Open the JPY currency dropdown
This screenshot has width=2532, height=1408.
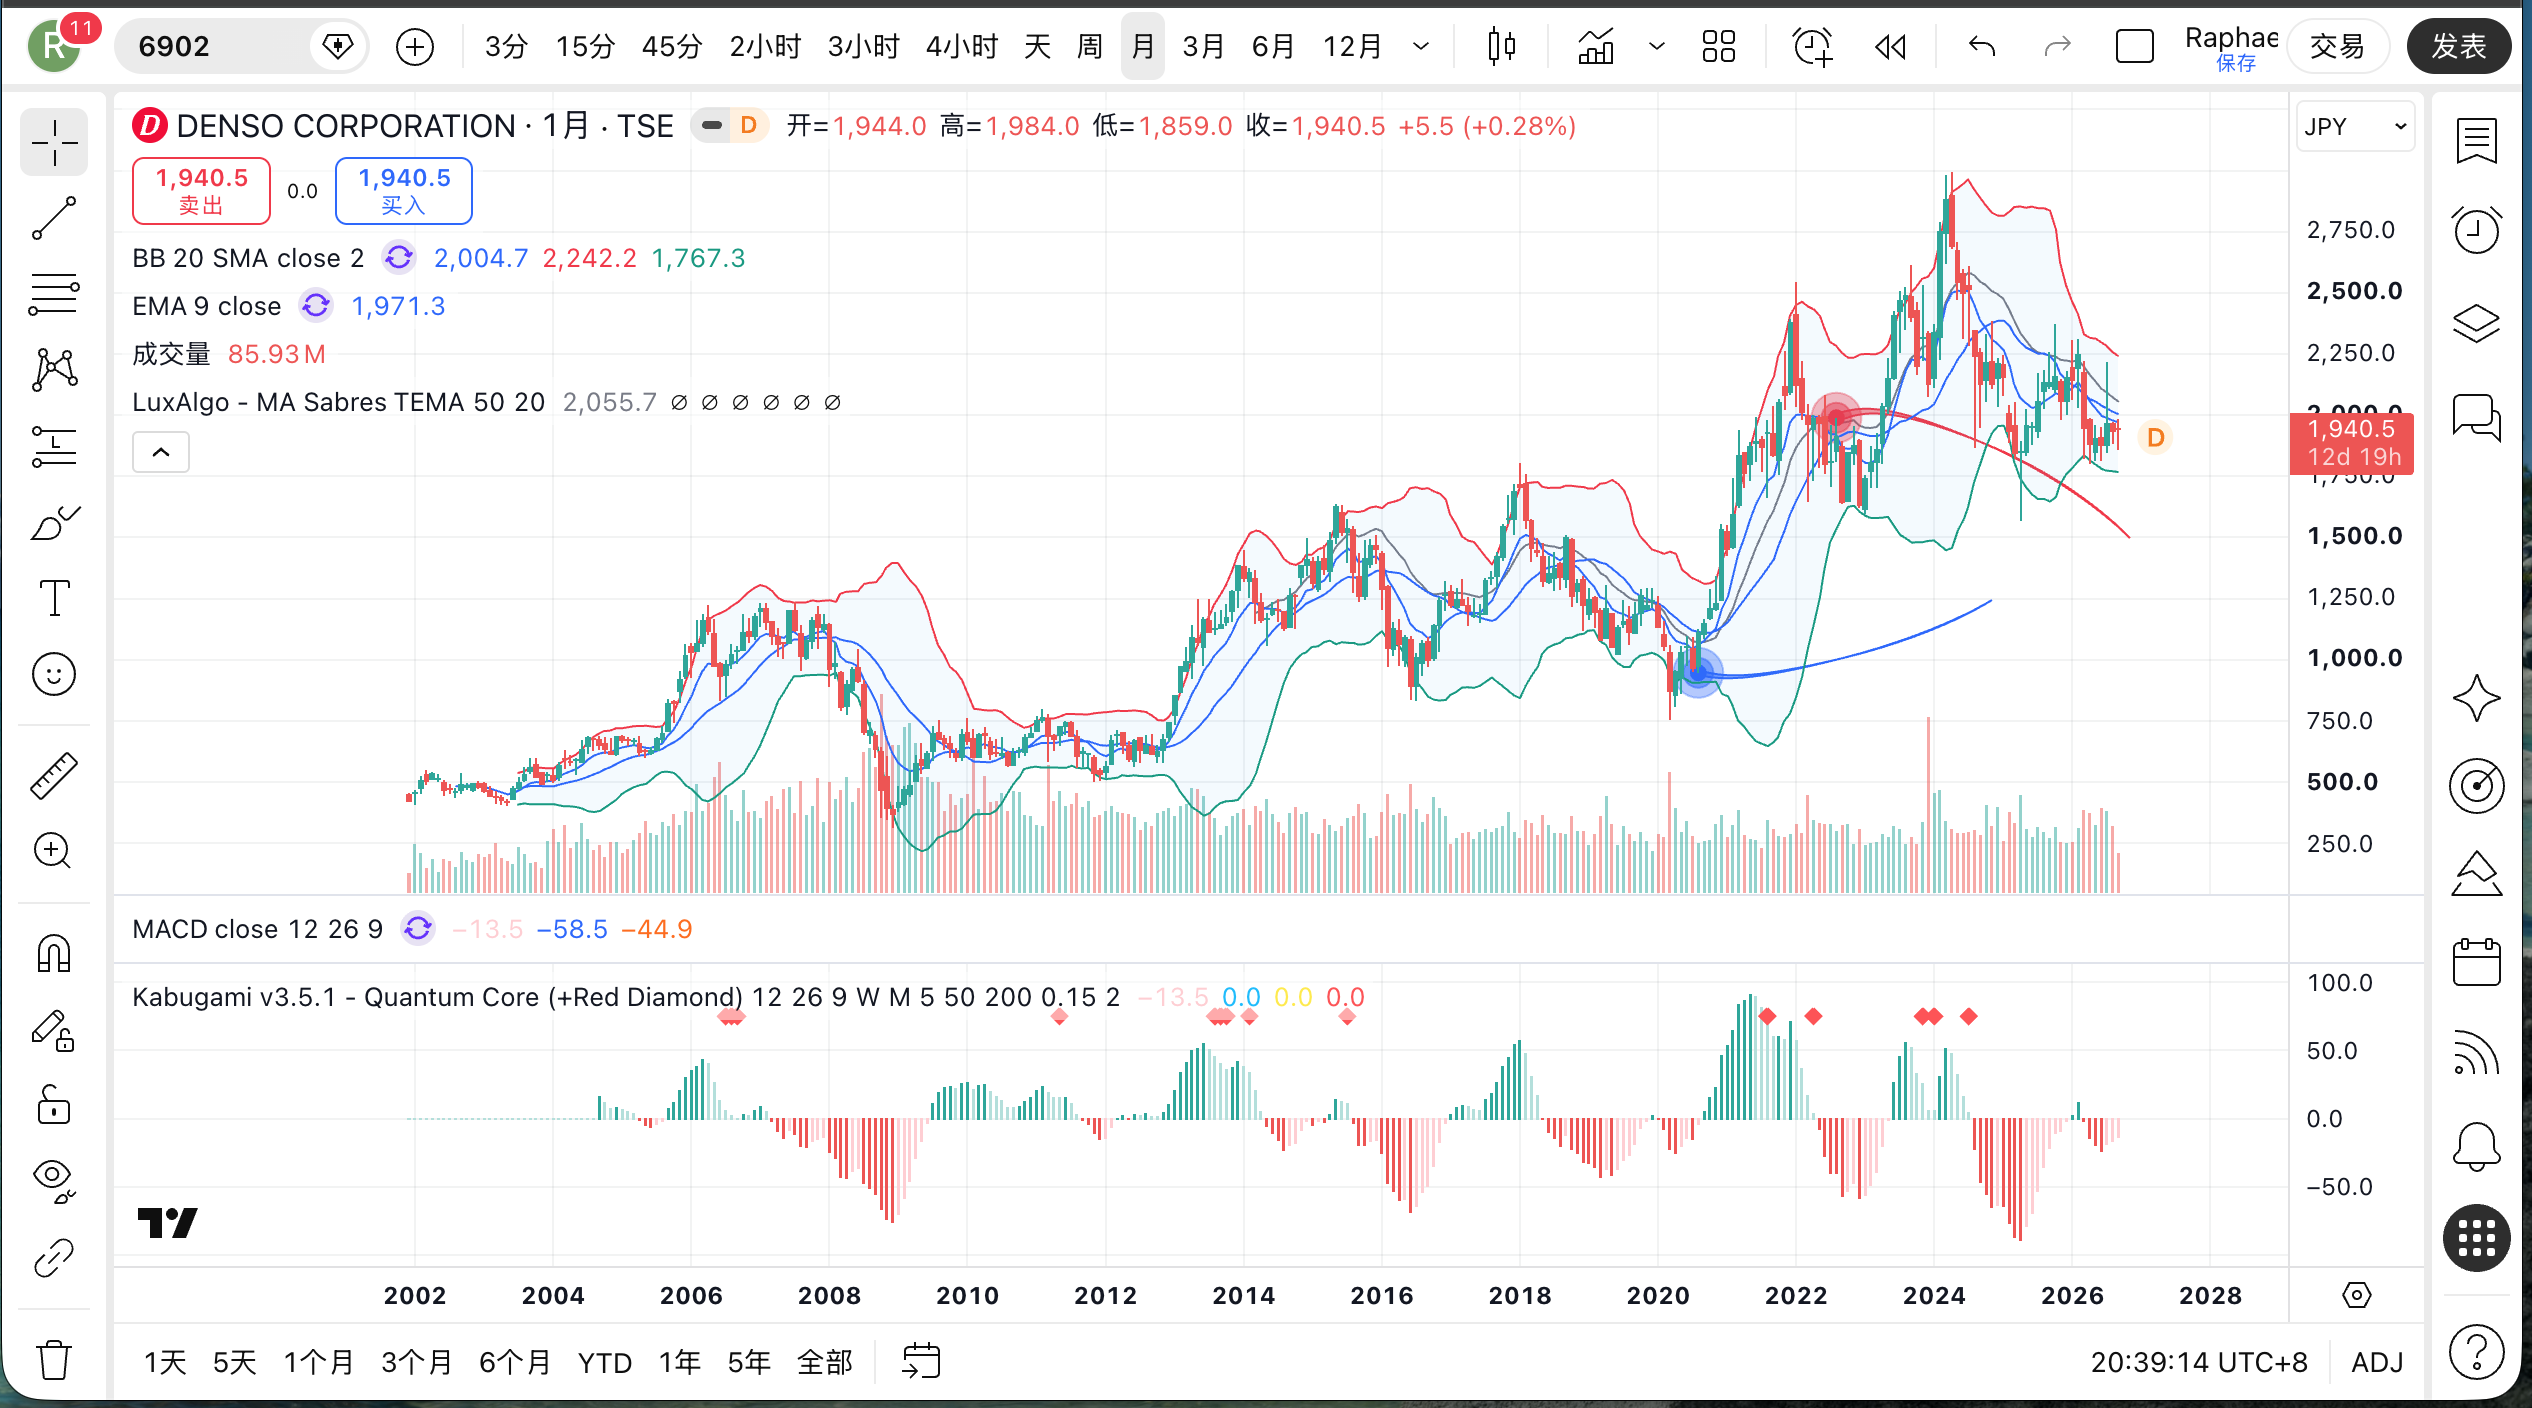click(x=2355, y=127)
